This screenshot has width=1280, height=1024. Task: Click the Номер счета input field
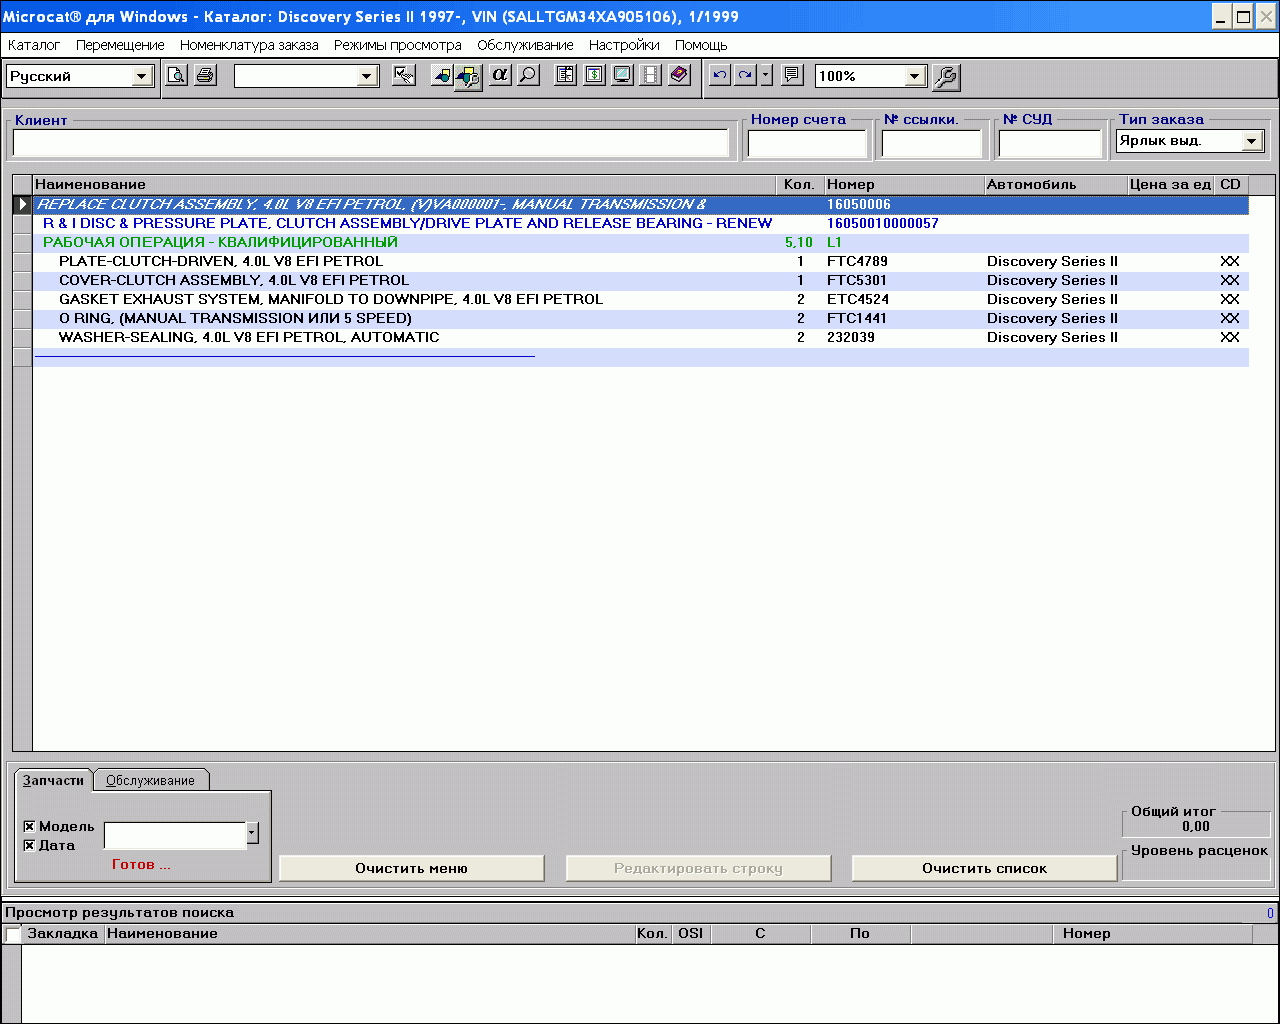[807, 143]
